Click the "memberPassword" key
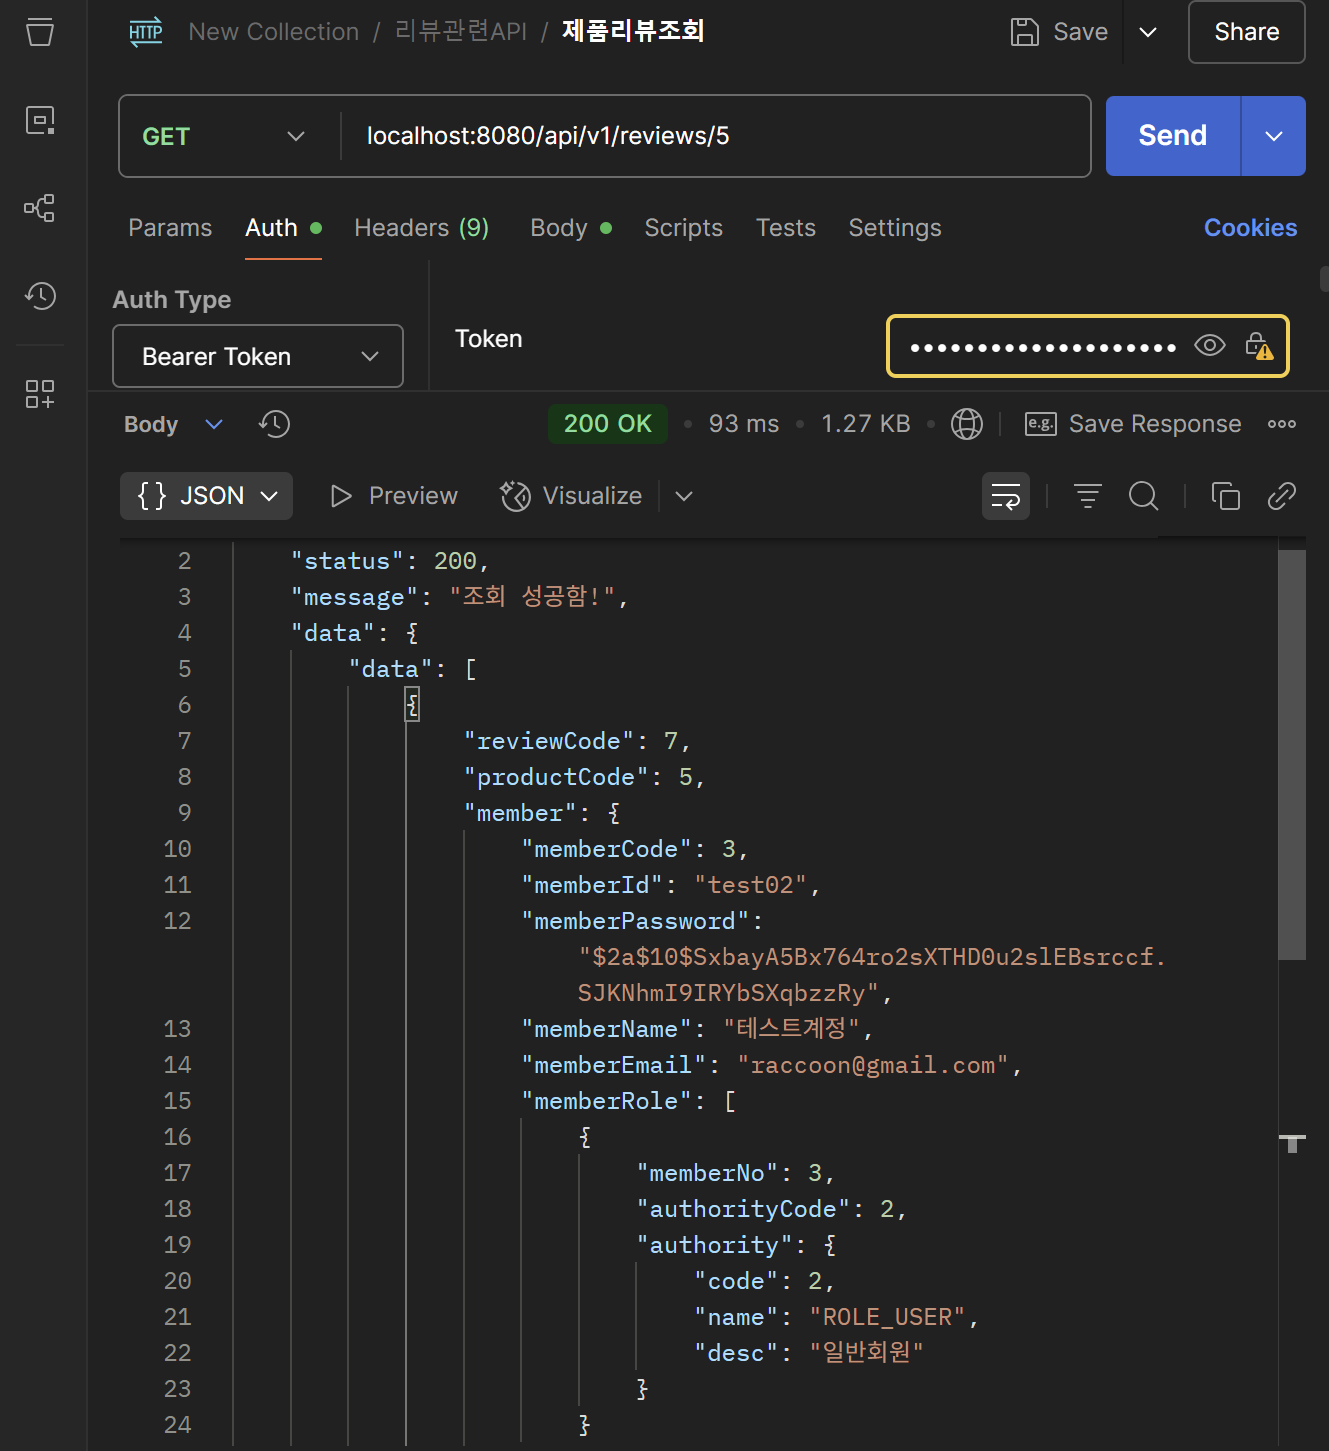Screen dimensions: 1329x1451 click(x=635, y=921)
